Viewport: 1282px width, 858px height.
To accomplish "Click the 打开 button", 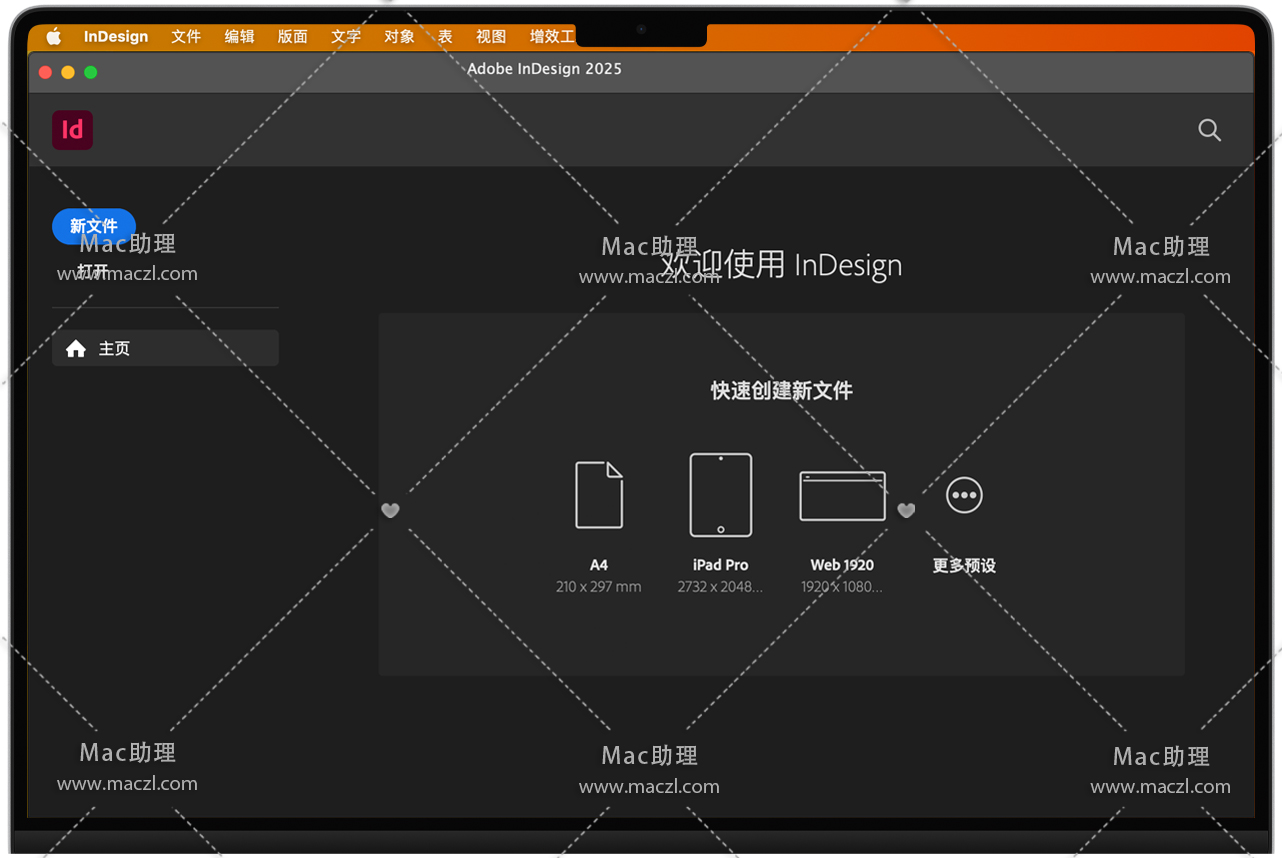I will pyautogui.click(x=93, y=271).
